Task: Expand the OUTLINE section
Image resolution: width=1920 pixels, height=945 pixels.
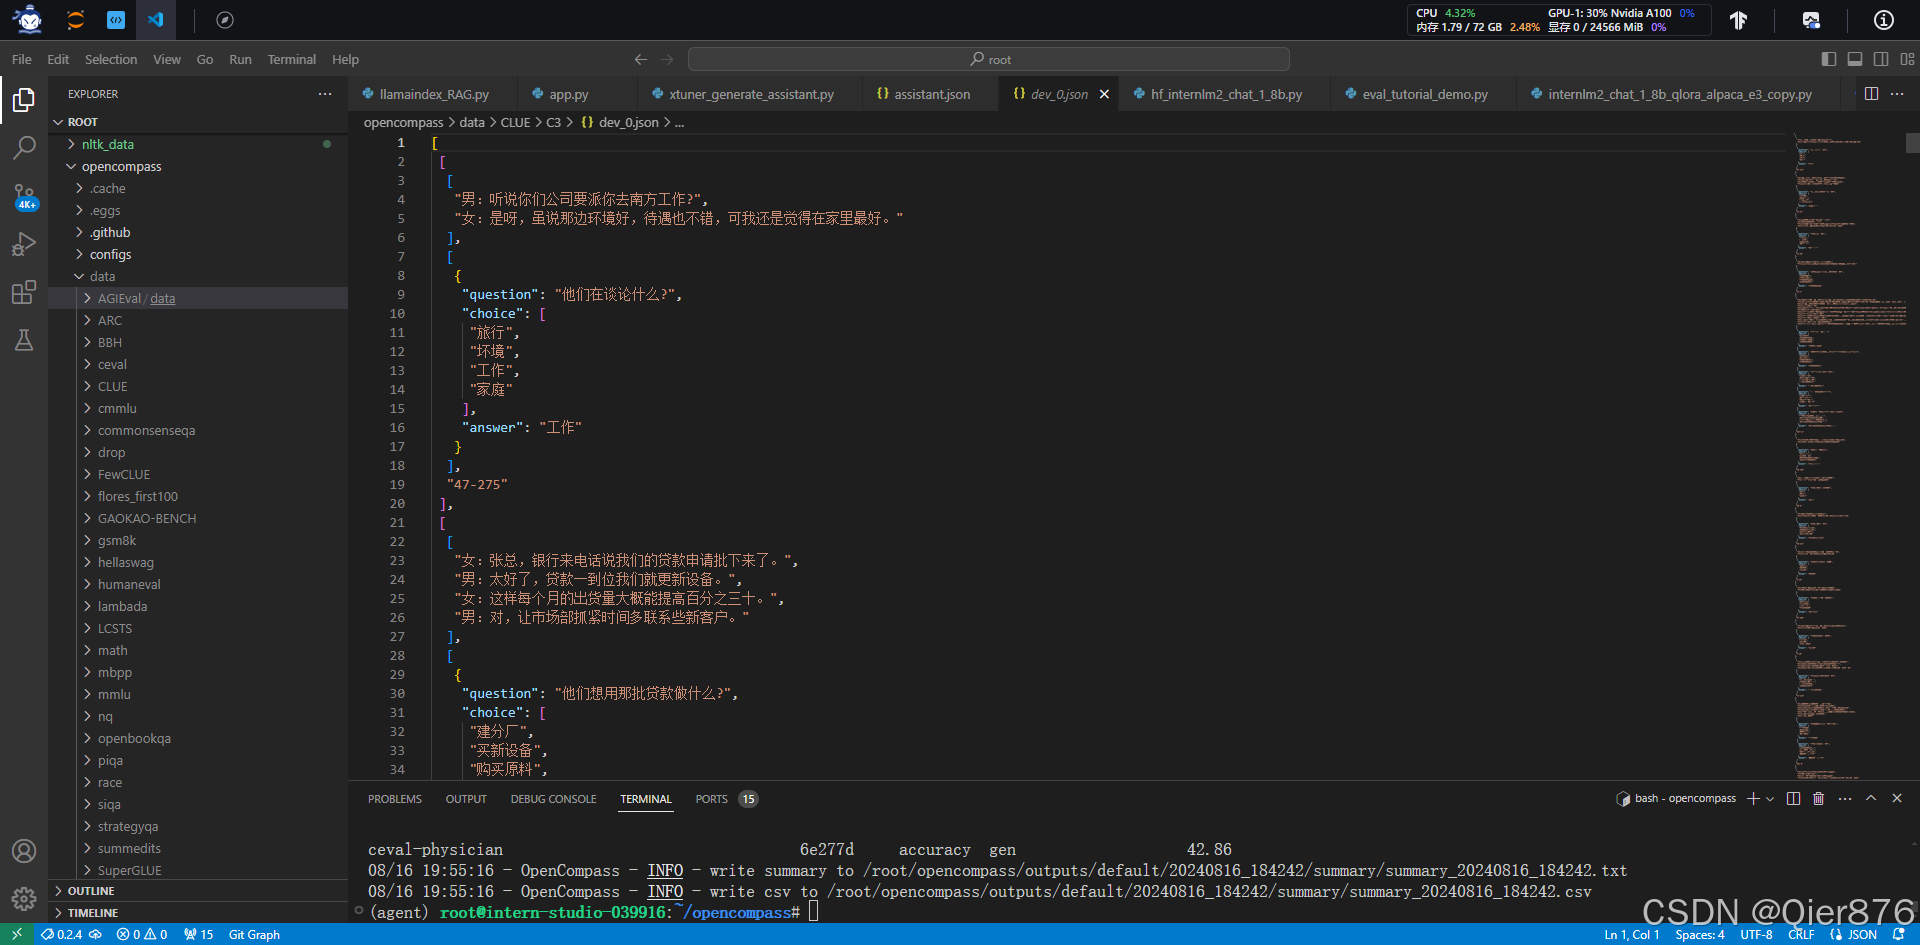Action: [198, 891]
